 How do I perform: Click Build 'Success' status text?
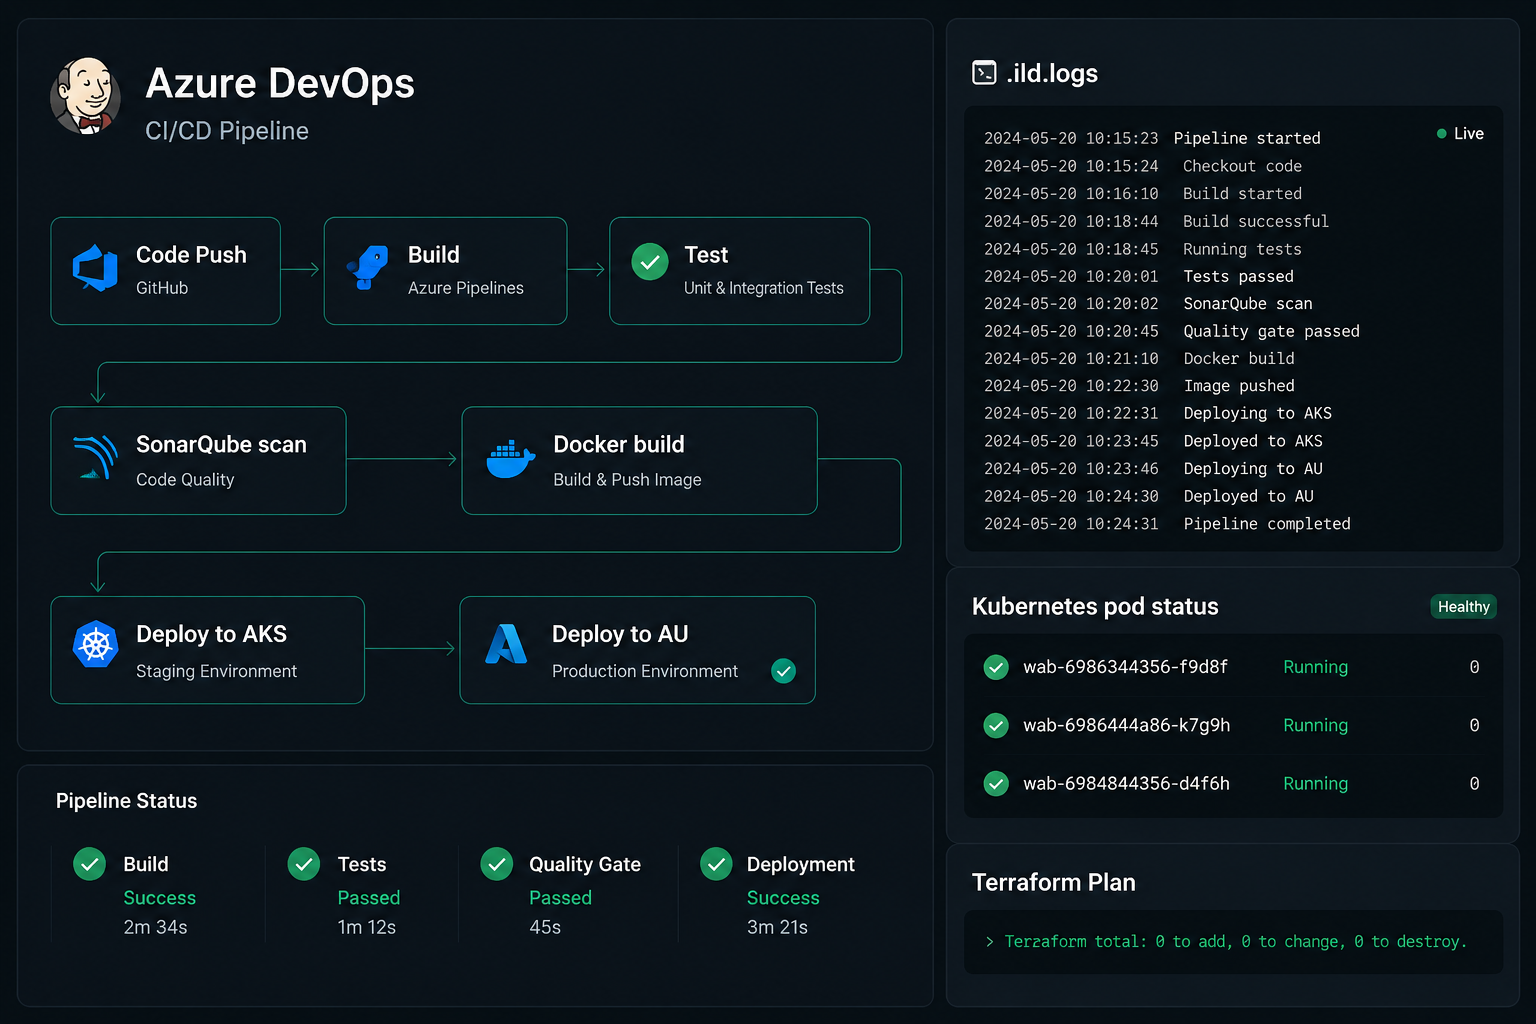[159, 898]
